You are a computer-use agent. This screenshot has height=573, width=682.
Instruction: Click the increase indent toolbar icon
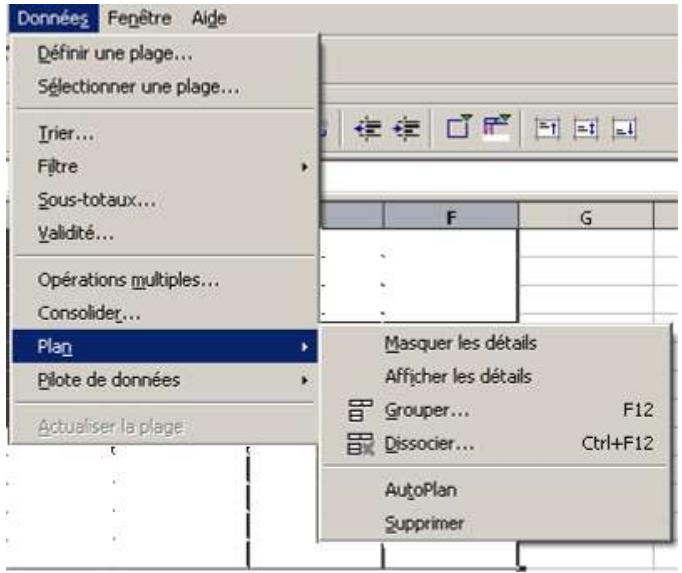(x=406, y=129)
